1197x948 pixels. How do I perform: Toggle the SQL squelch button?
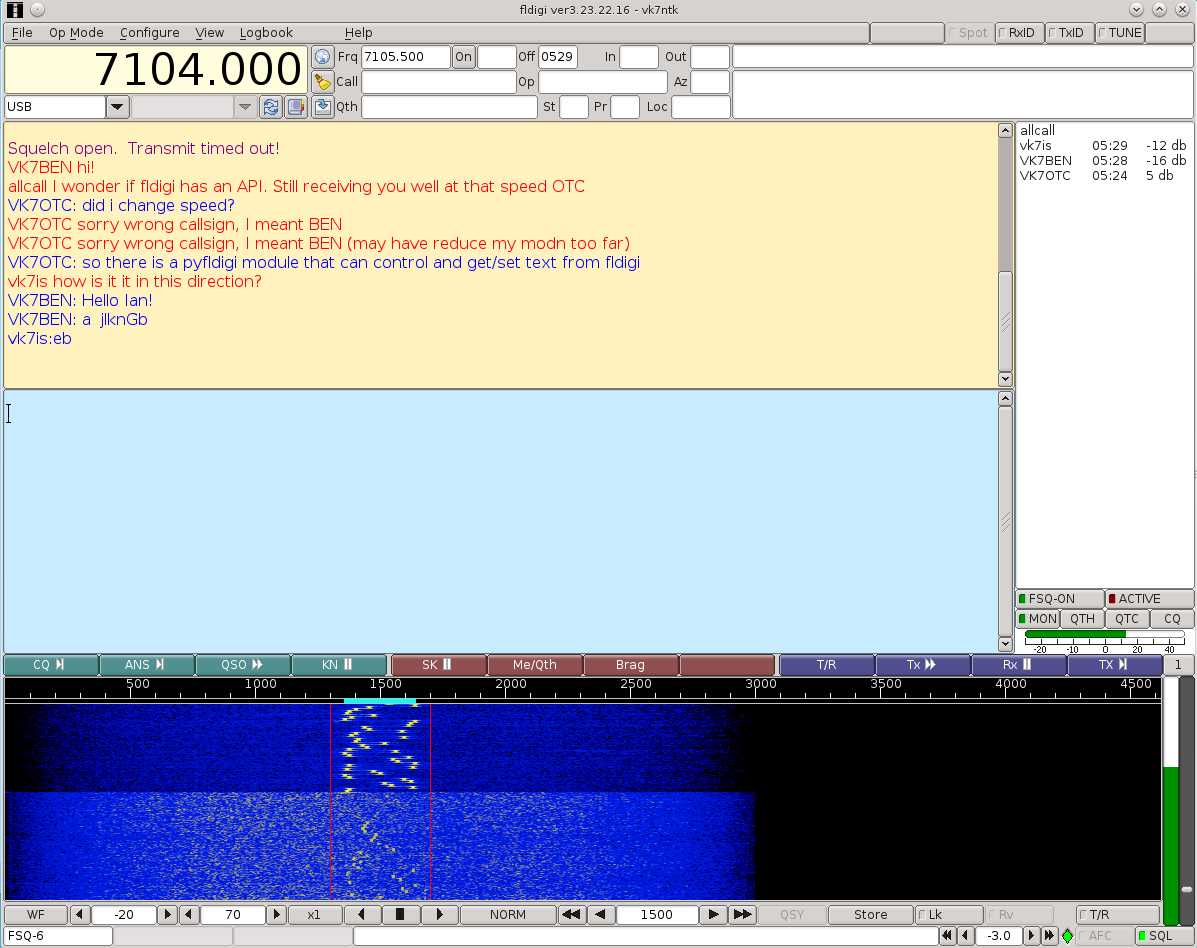coord(1162,936)
